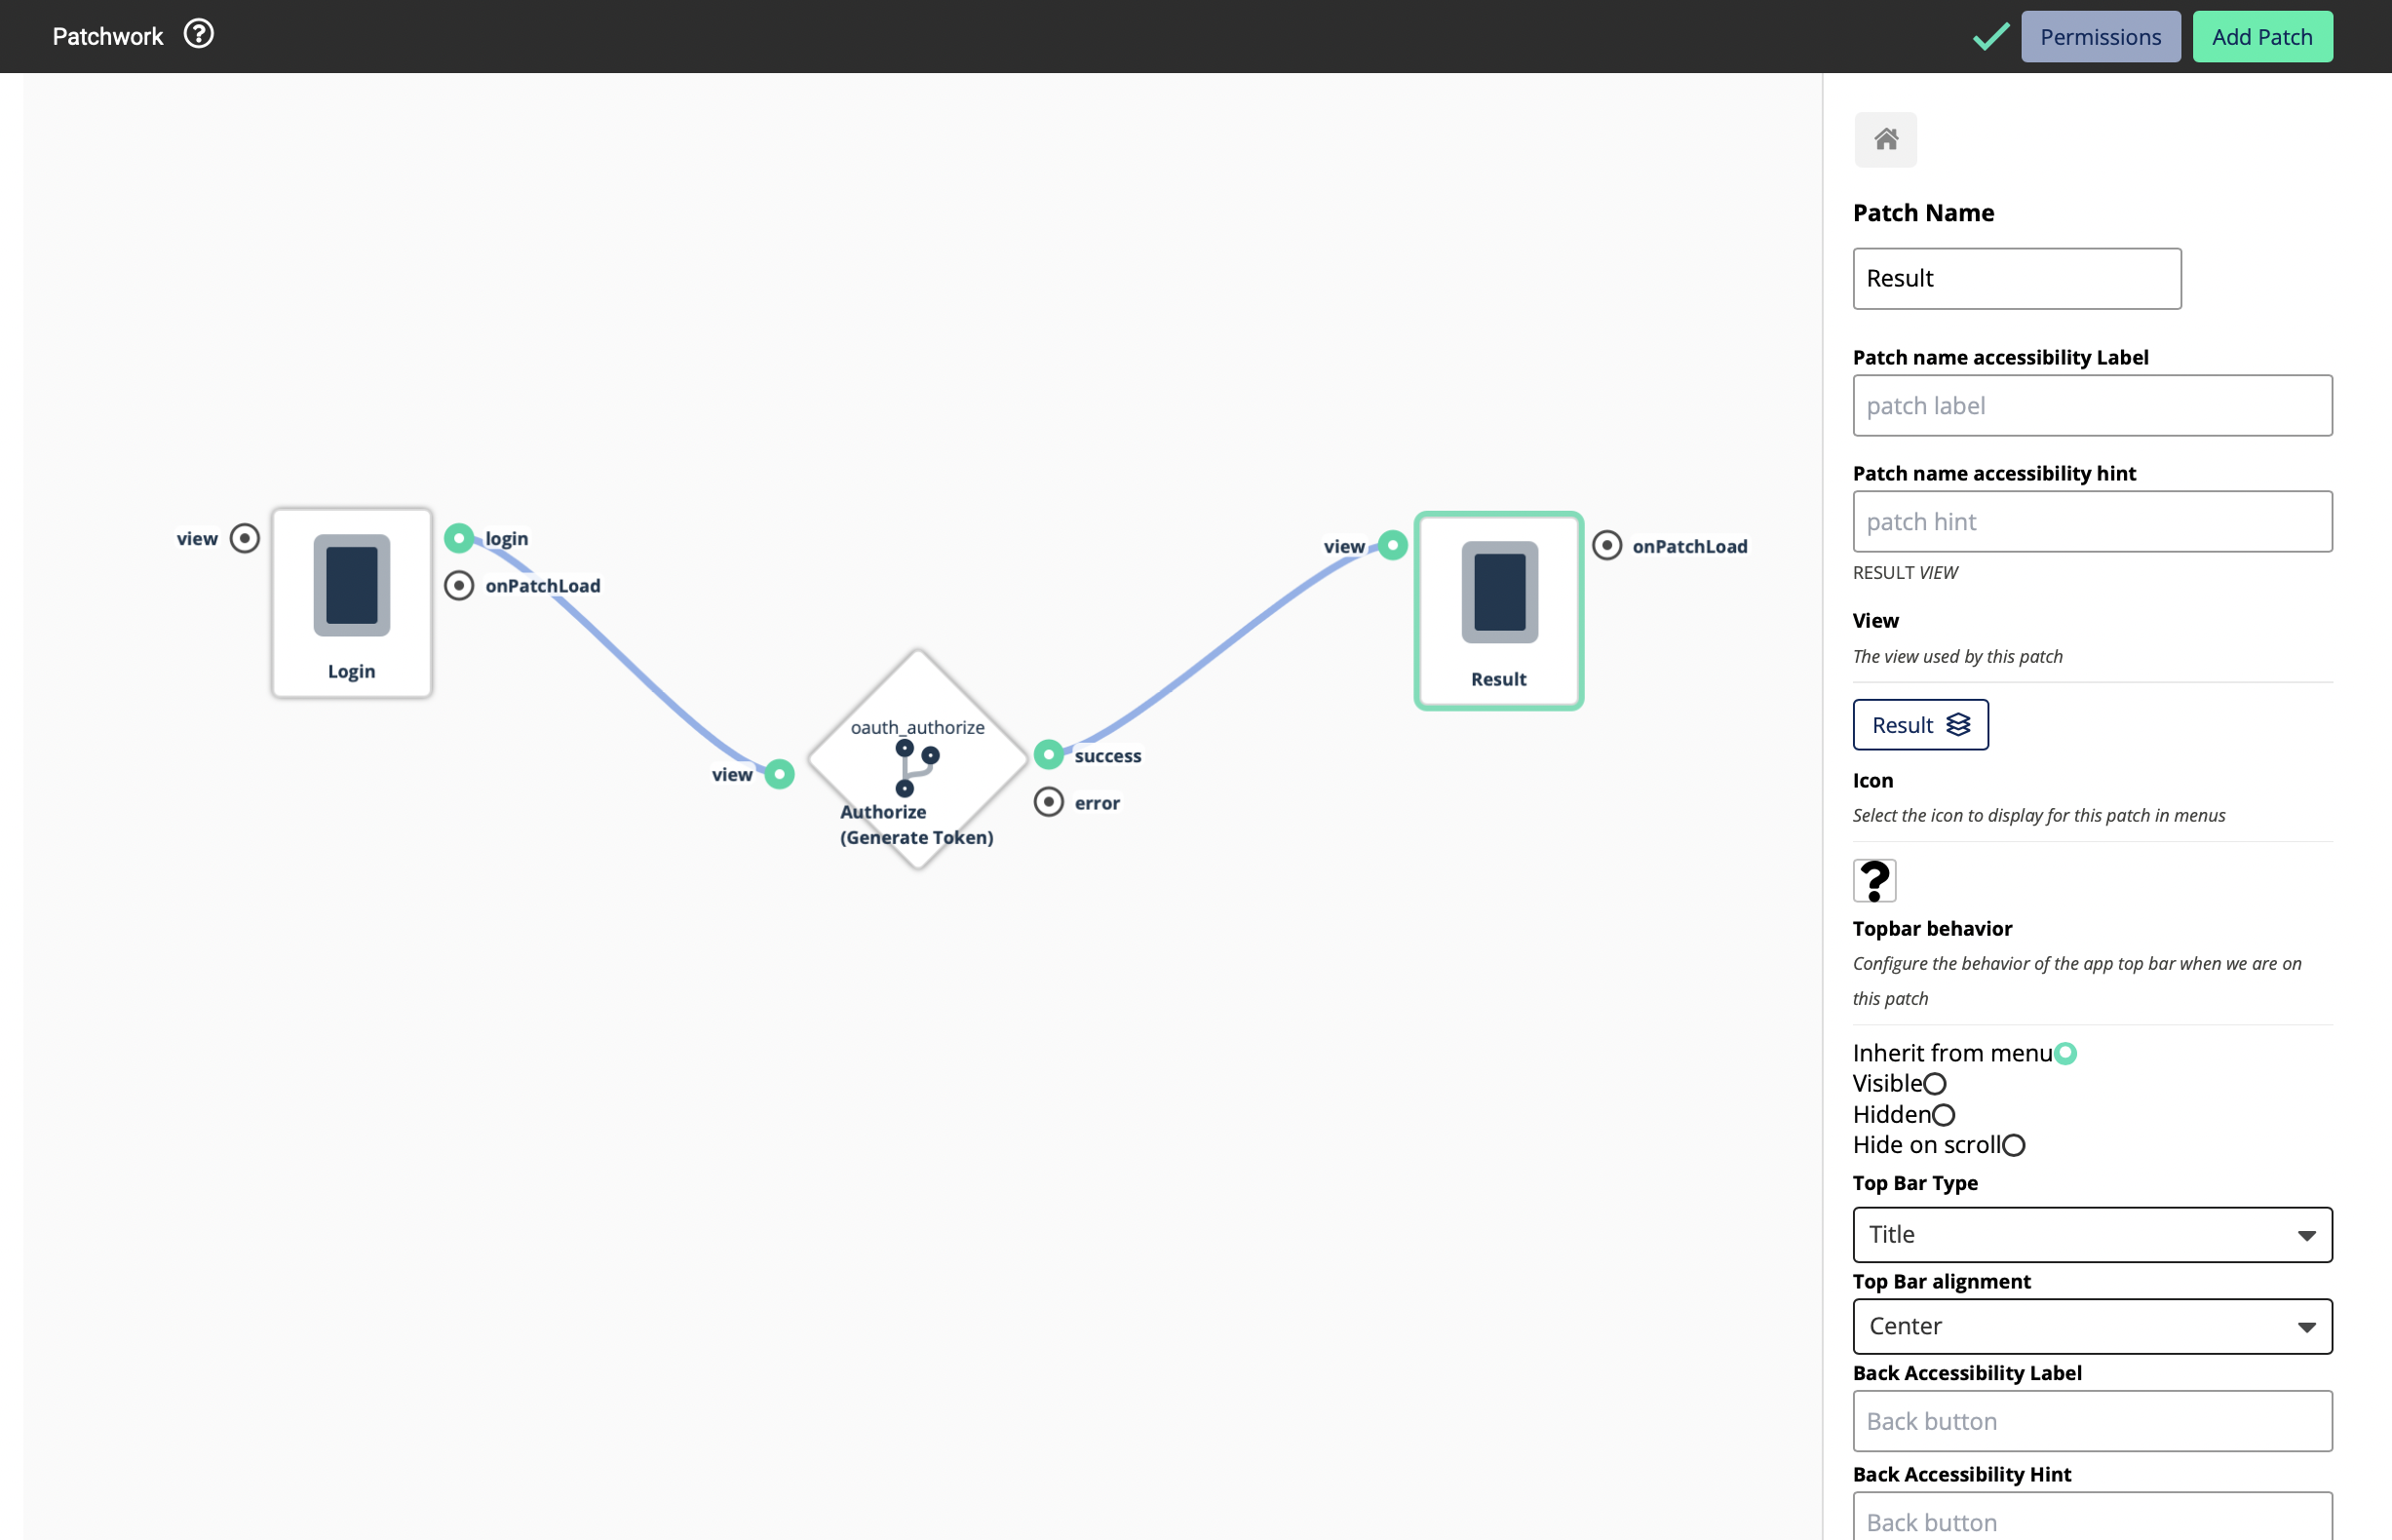Click the green checkmark icon top bar
The width and height of the screenshot is (2392, 1540).
pos(1987,35)
